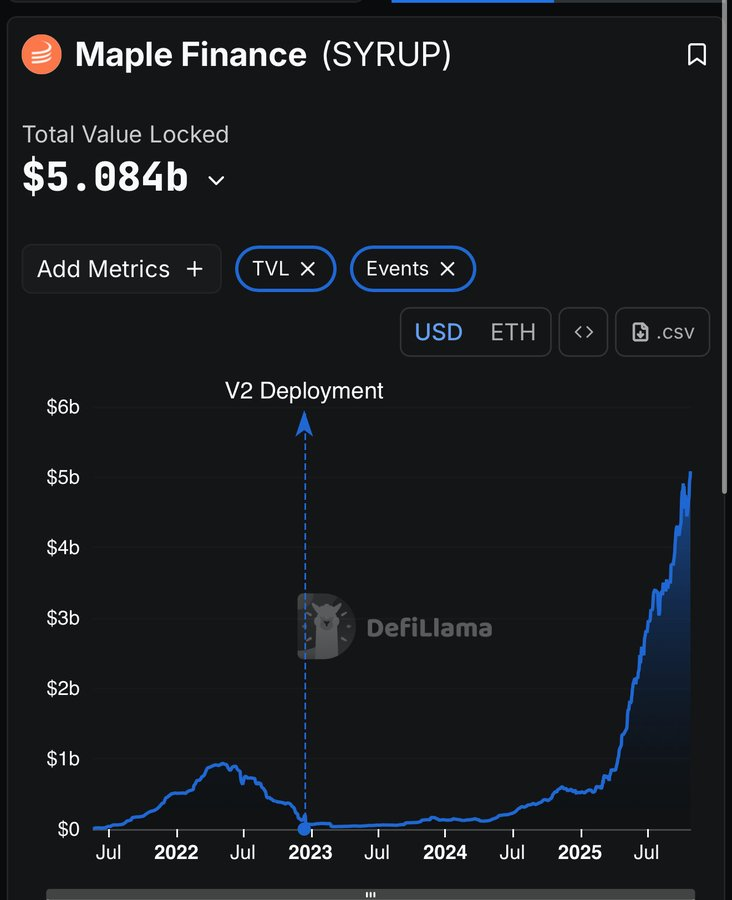The image size is (732, 900).
Task: Click the V2 Deployment event marker dot
Action: click(304, 828)
